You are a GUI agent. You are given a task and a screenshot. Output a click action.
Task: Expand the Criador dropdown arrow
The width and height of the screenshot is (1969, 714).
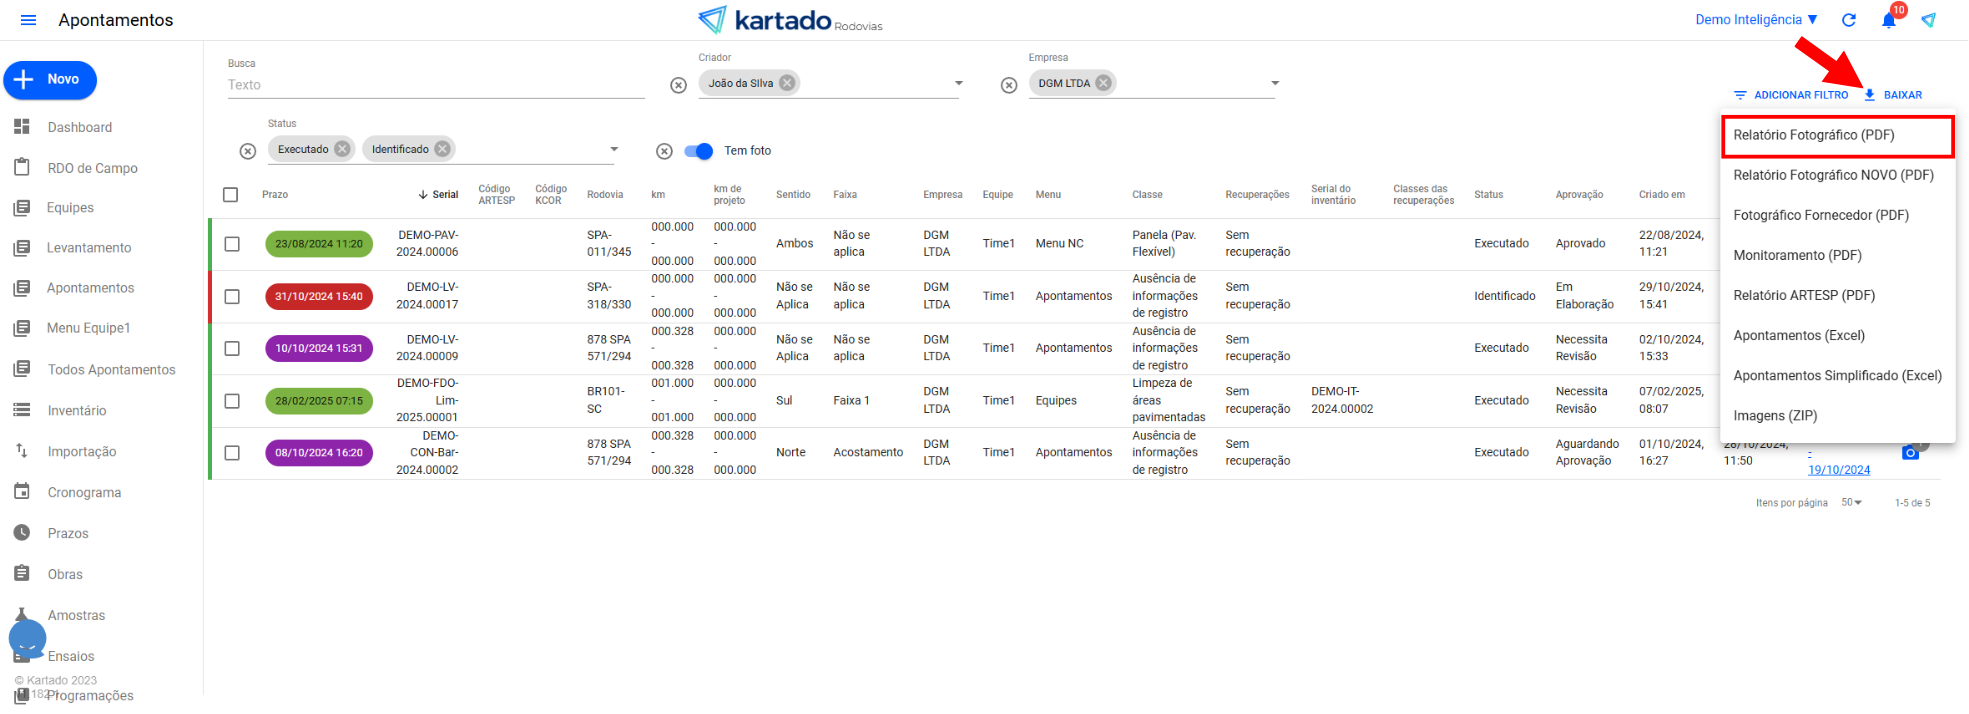[x=958, y=83]
